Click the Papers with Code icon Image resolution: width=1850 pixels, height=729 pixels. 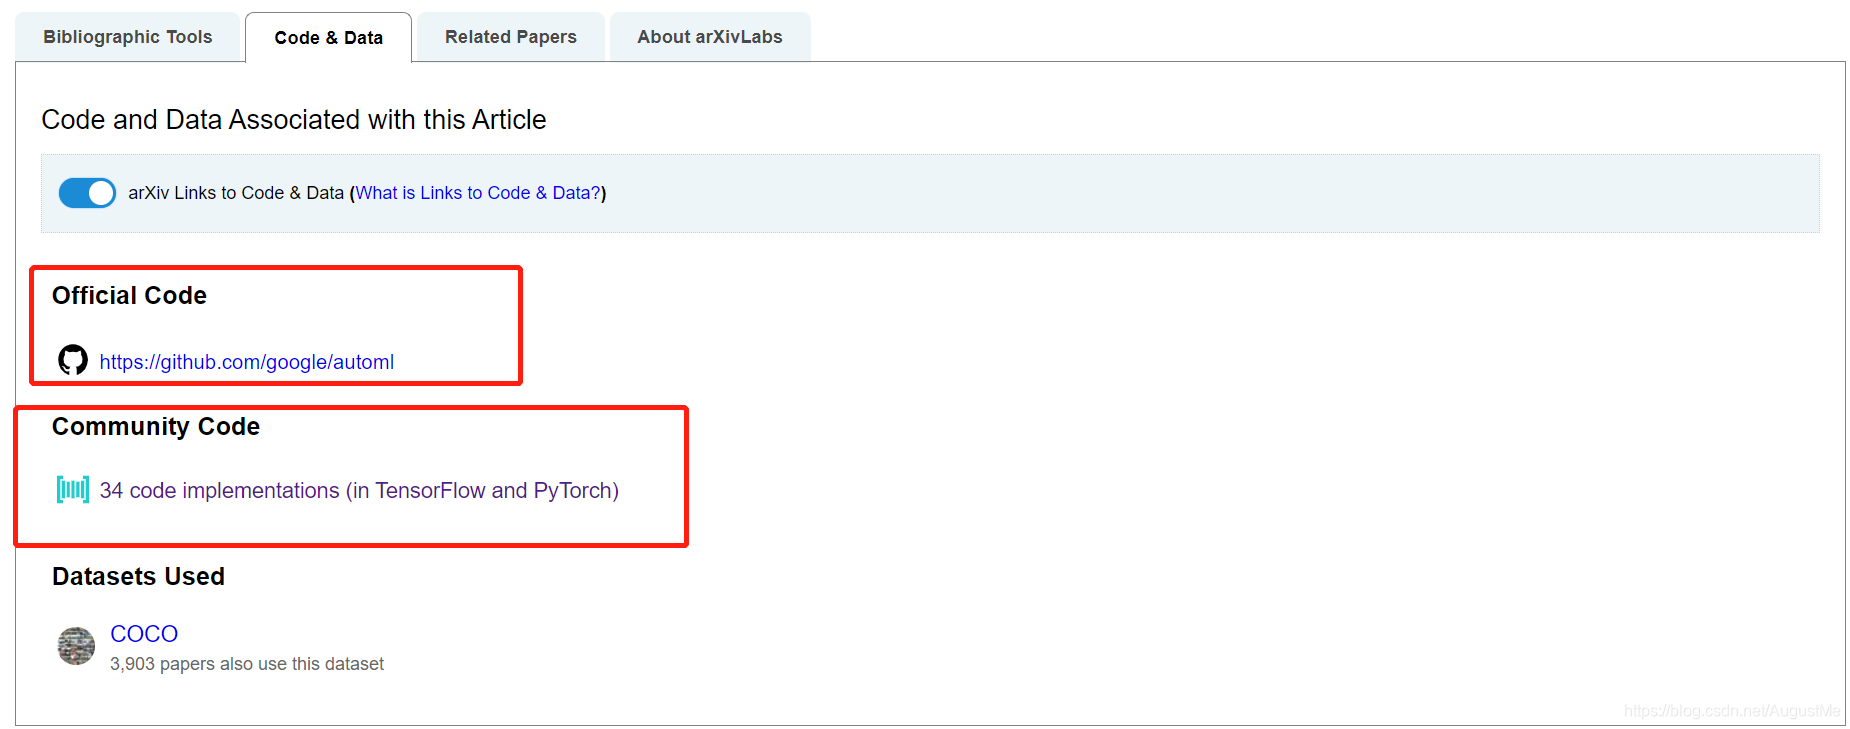[x=73, y=489]
